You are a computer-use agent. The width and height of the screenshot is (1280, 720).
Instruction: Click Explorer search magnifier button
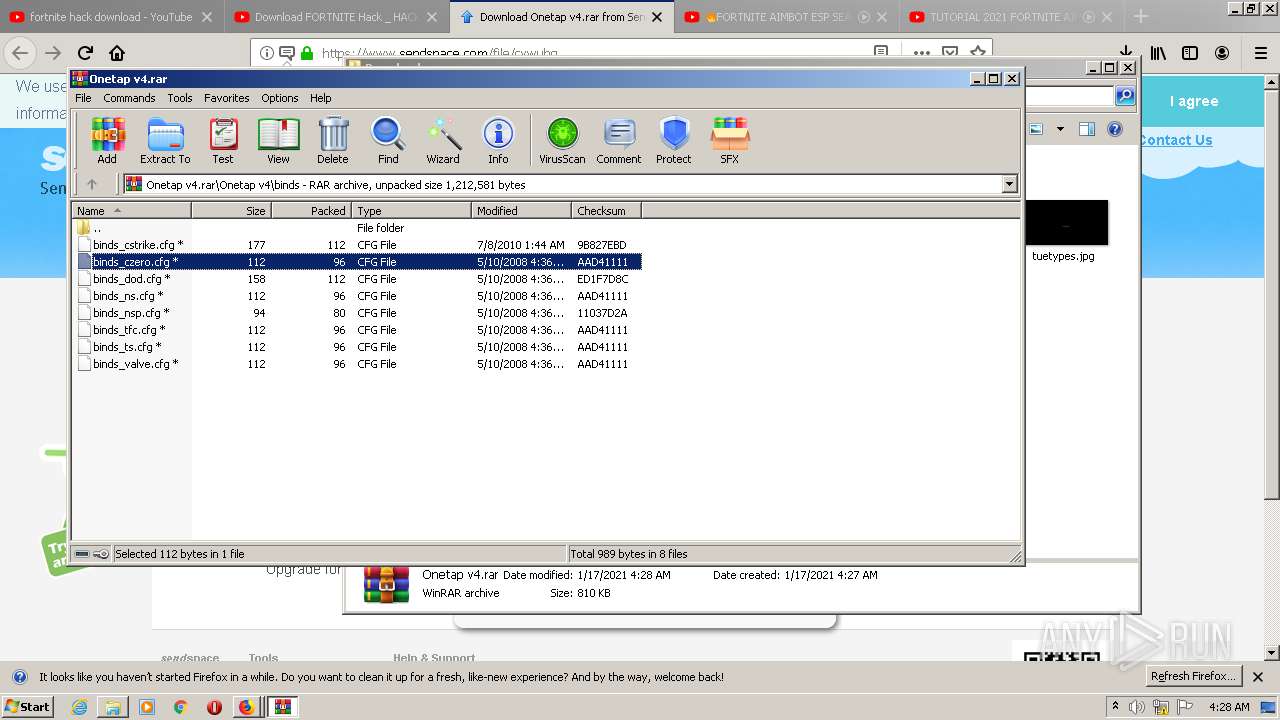pyautogui.click(x=1125, y=96)
